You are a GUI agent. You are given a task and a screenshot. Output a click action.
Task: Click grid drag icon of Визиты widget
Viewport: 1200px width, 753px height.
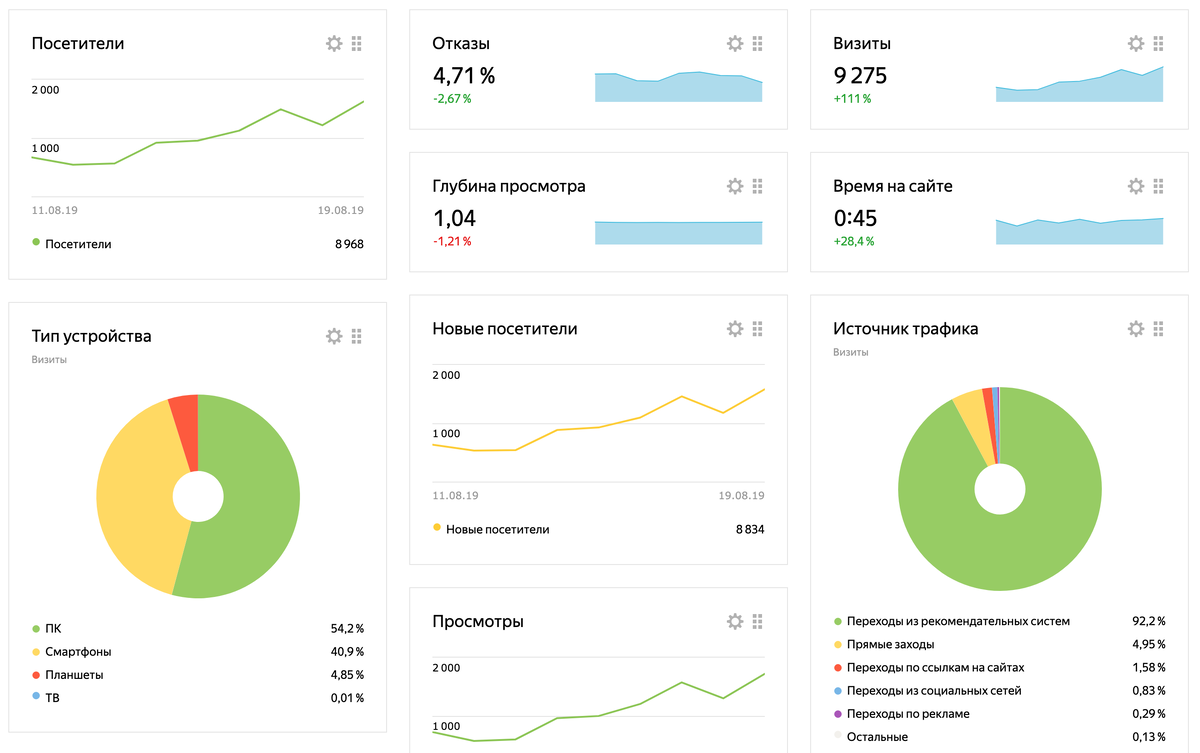pyautogui.click(x=1159, y=44)
